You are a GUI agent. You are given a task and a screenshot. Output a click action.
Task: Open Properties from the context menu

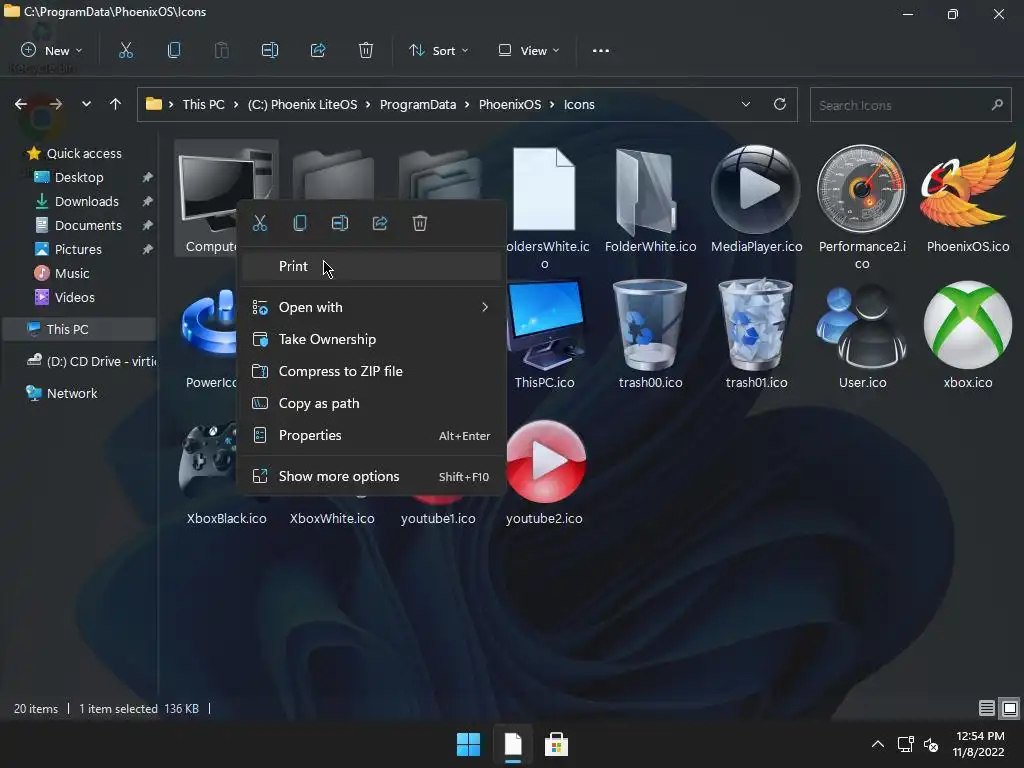point(371,435)
